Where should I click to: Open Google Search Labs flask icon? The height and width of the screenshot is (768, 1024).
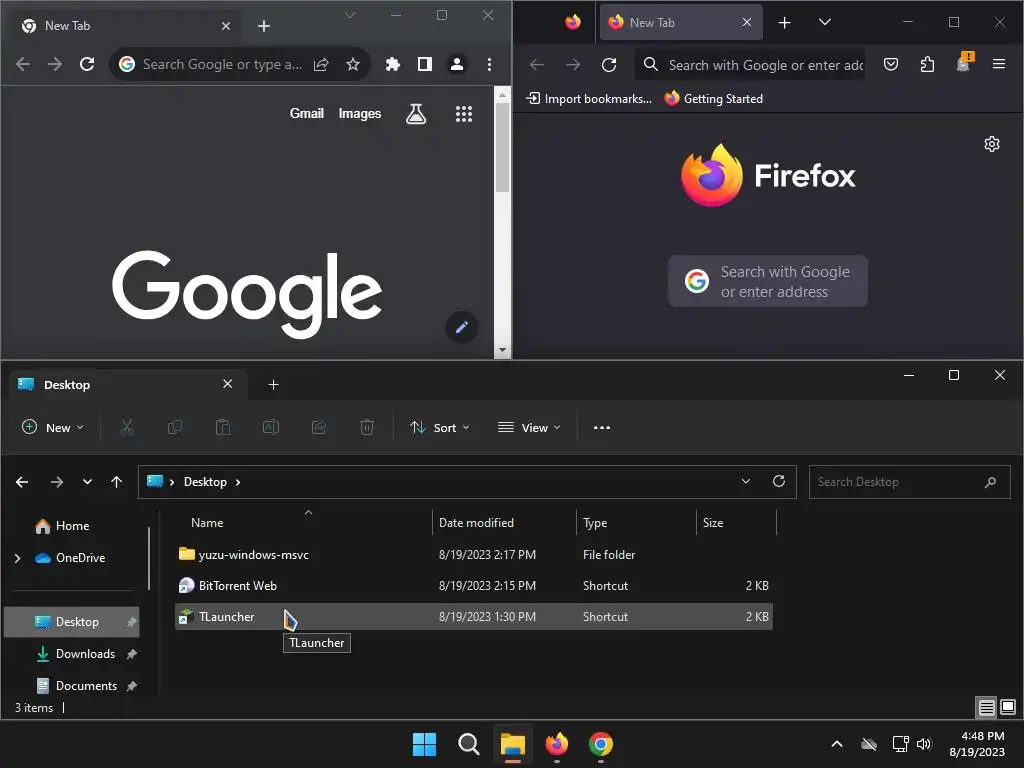(x=416, y=114)
